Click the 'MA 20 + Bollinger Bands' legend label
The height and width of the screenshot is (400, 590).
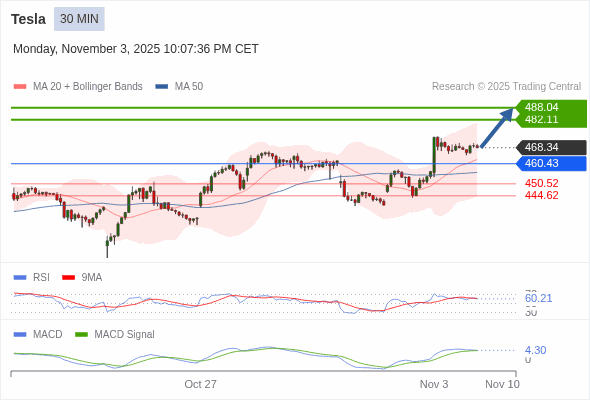click(x=88, y=87)
